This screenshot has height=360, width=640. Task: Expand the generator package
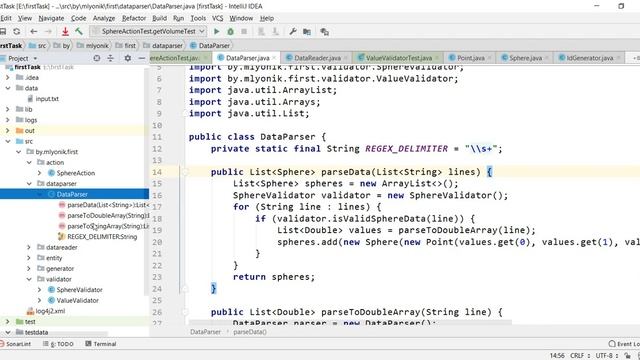point(29,269)
